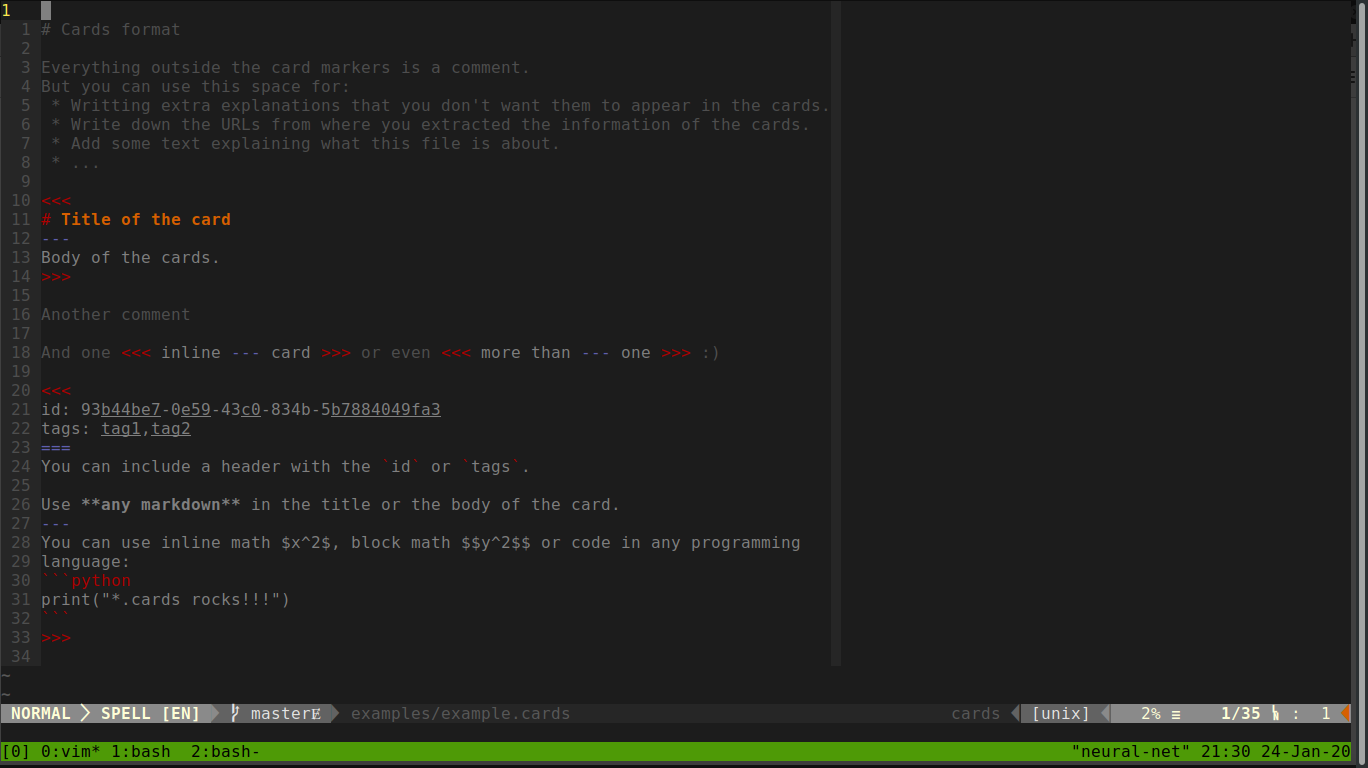The height and width of the screenshot is (768, 1368).
Task: Click the --- separator on line 27
Action: coord(56,523)
